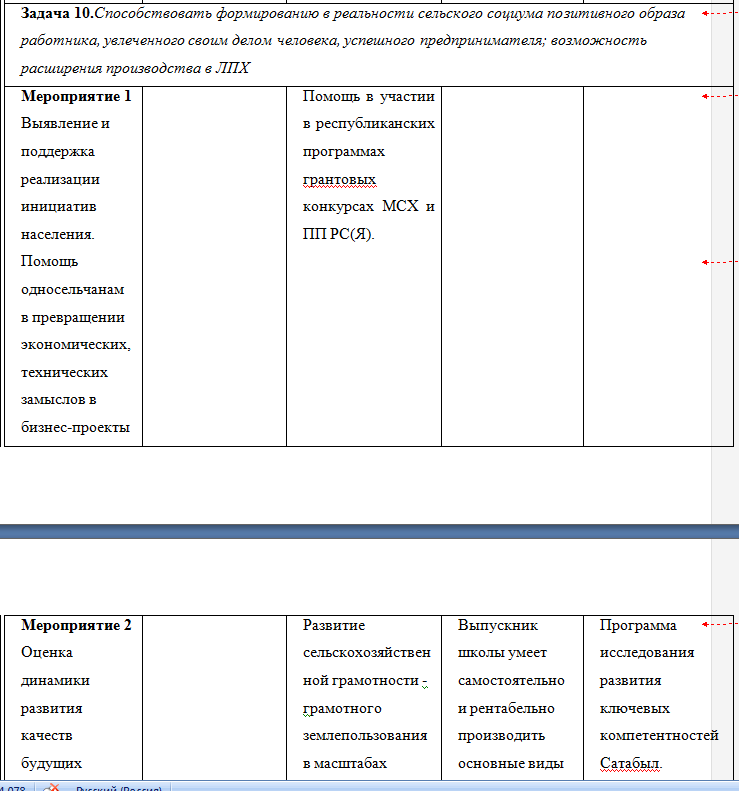Click the word "поддержка"

pyautogui.click(x=58, y=152)
